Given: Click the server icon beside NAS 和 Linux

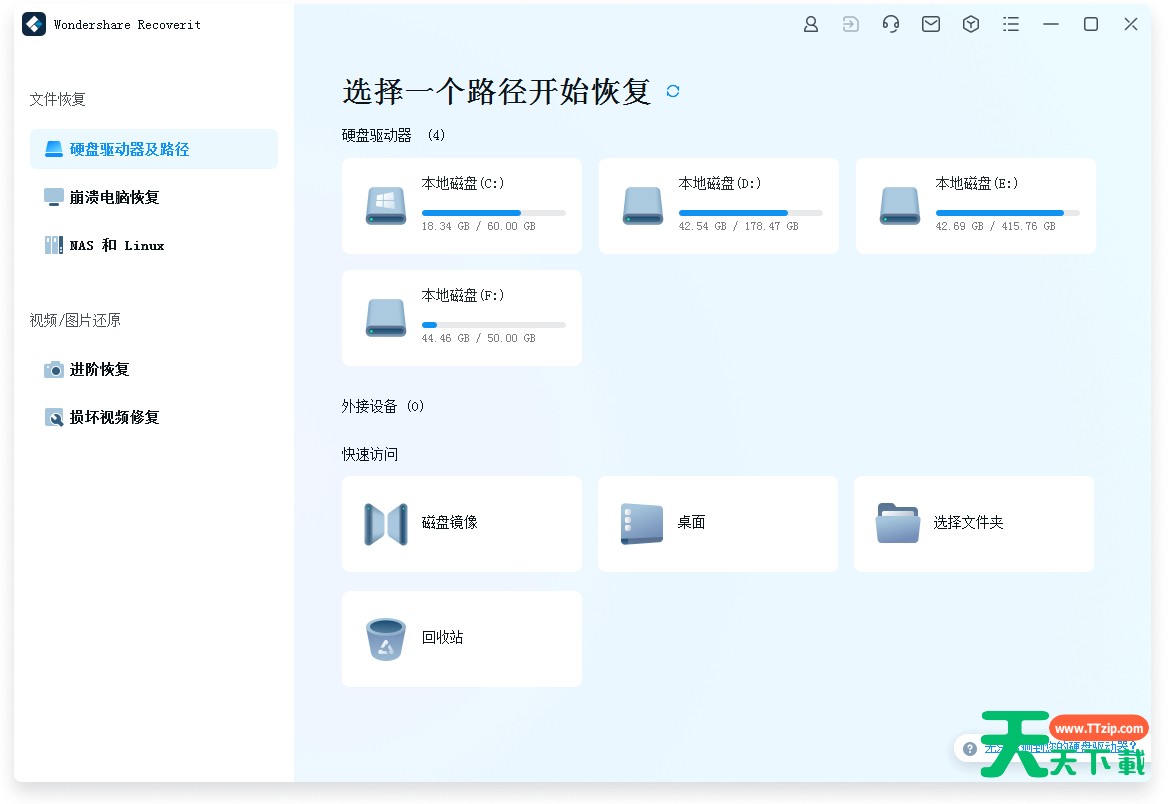Looking at the screenshot, I should click(x=54, y=245).
